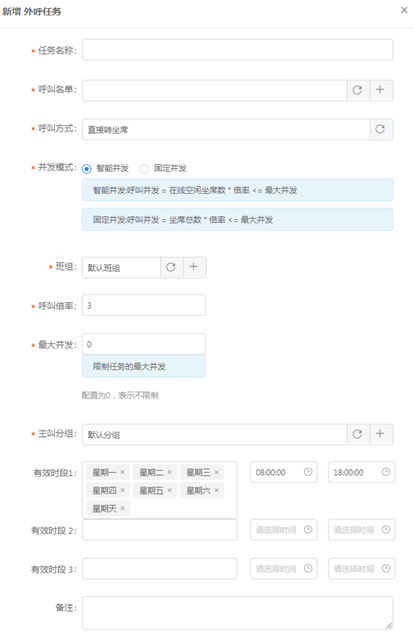Click the 呼叫倍率 field containing 3

click(144, 305)
